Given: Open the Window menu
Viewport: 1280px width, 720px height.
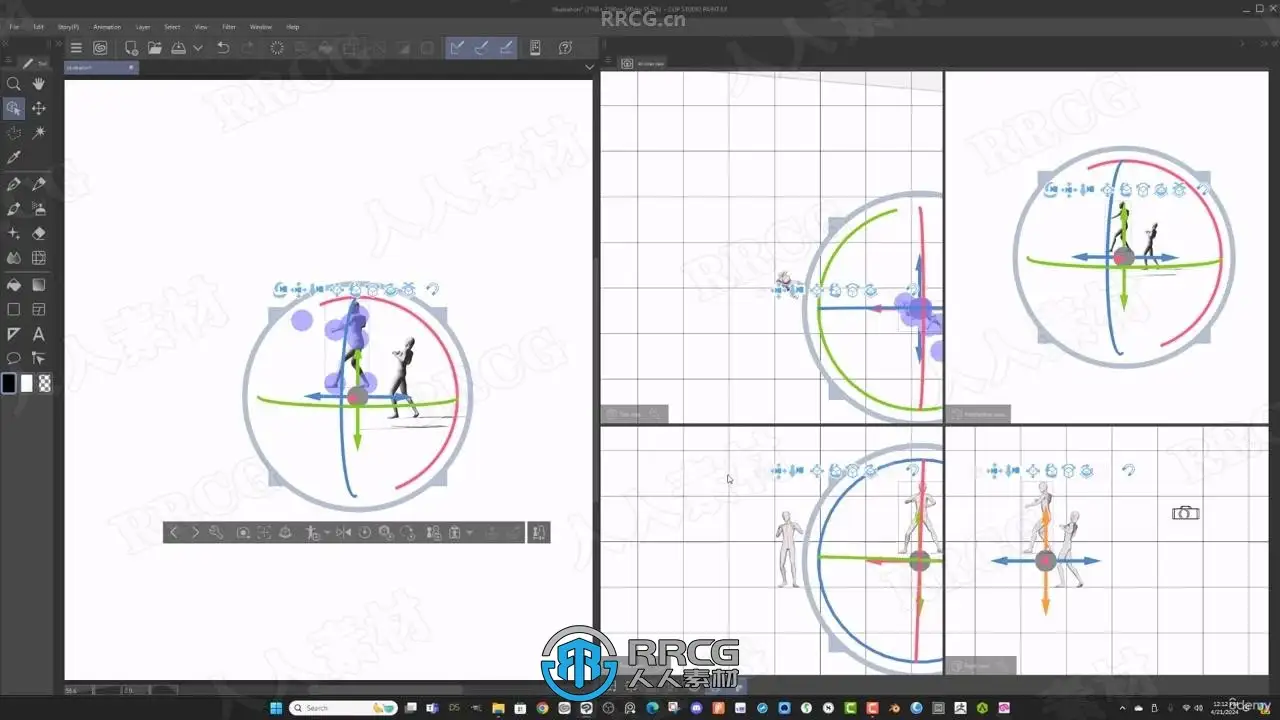Looking at the screenshot, I should coord(260,27).
